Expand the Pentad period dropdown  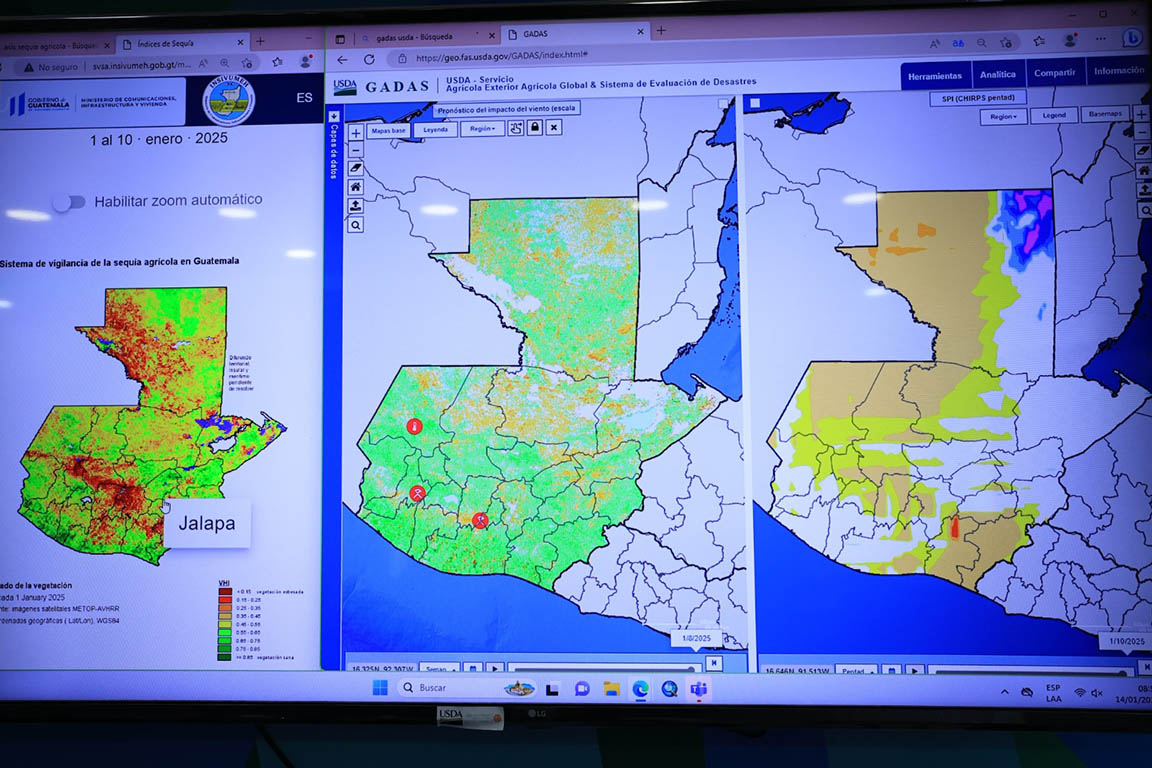[855, 670]
